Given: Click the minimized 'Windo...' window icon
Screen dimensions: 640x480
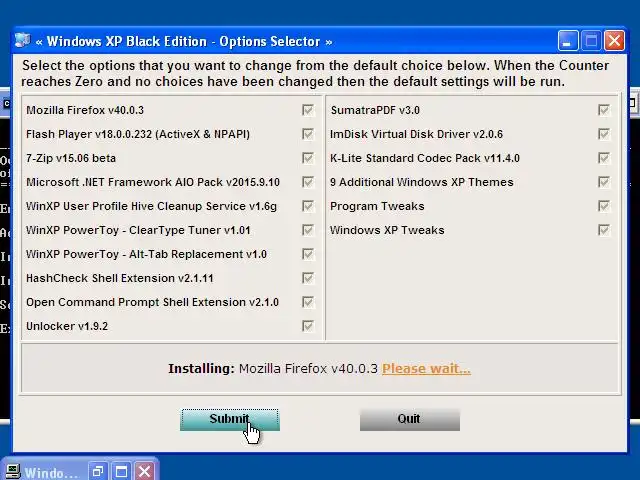Looking at the screenshot, I should coord(12,472).
